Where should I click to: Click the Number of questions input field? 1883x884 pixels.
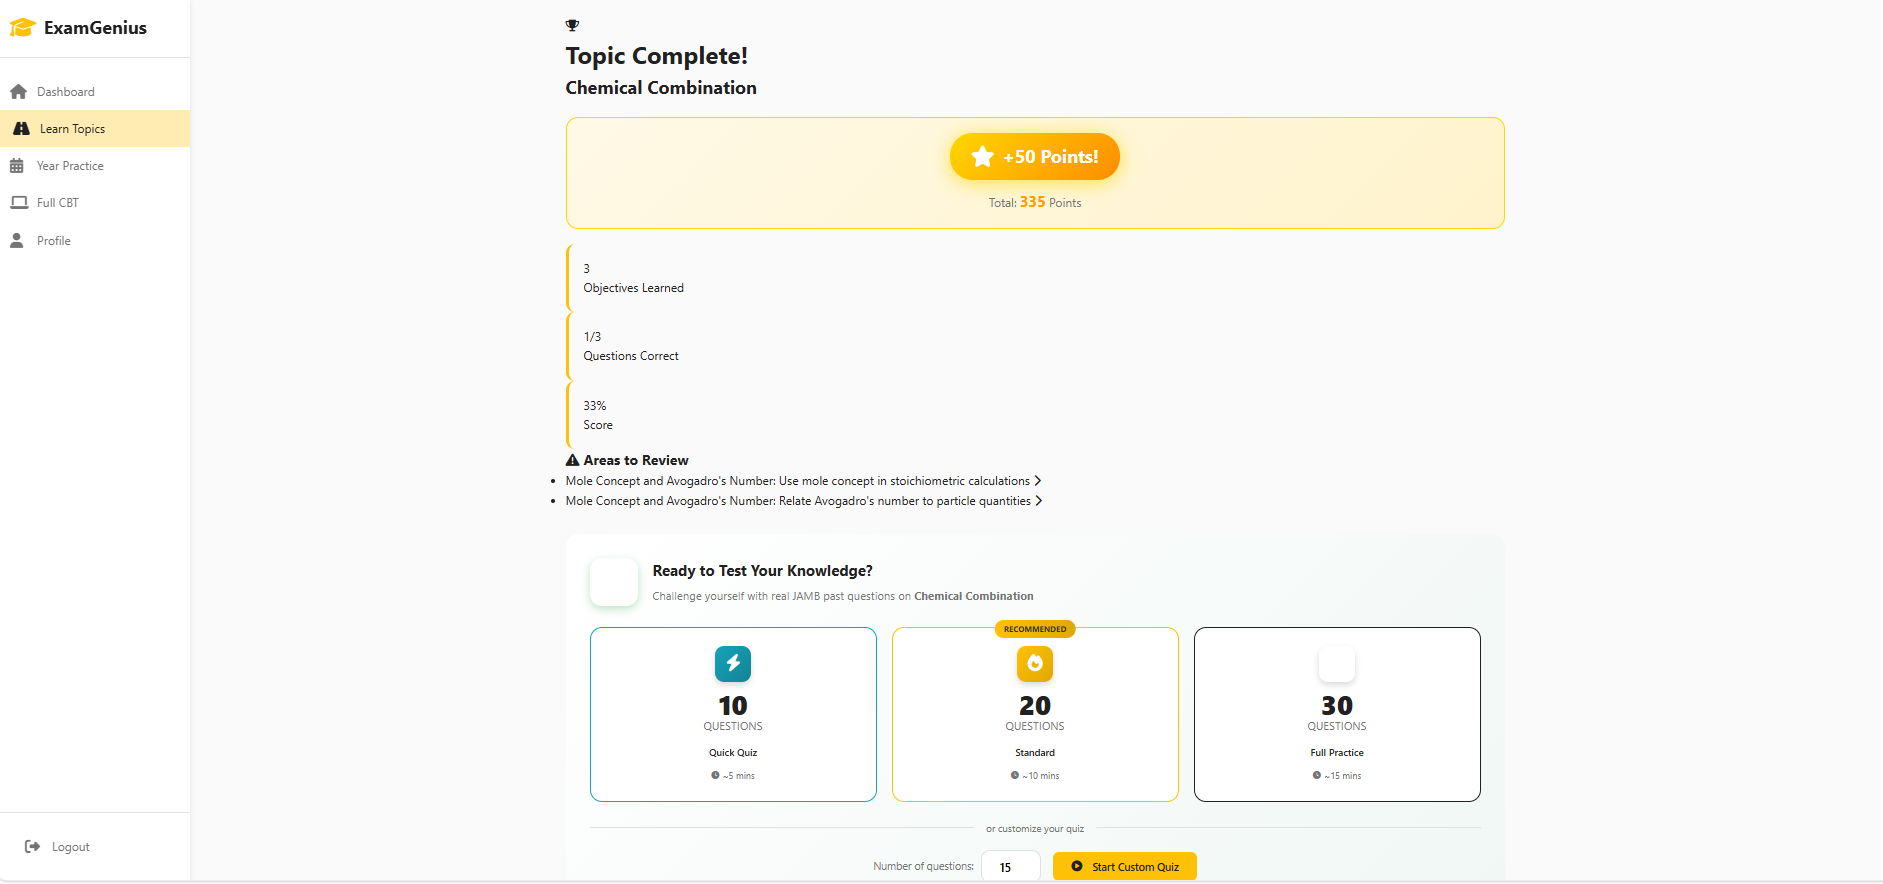pos(1011,866)
